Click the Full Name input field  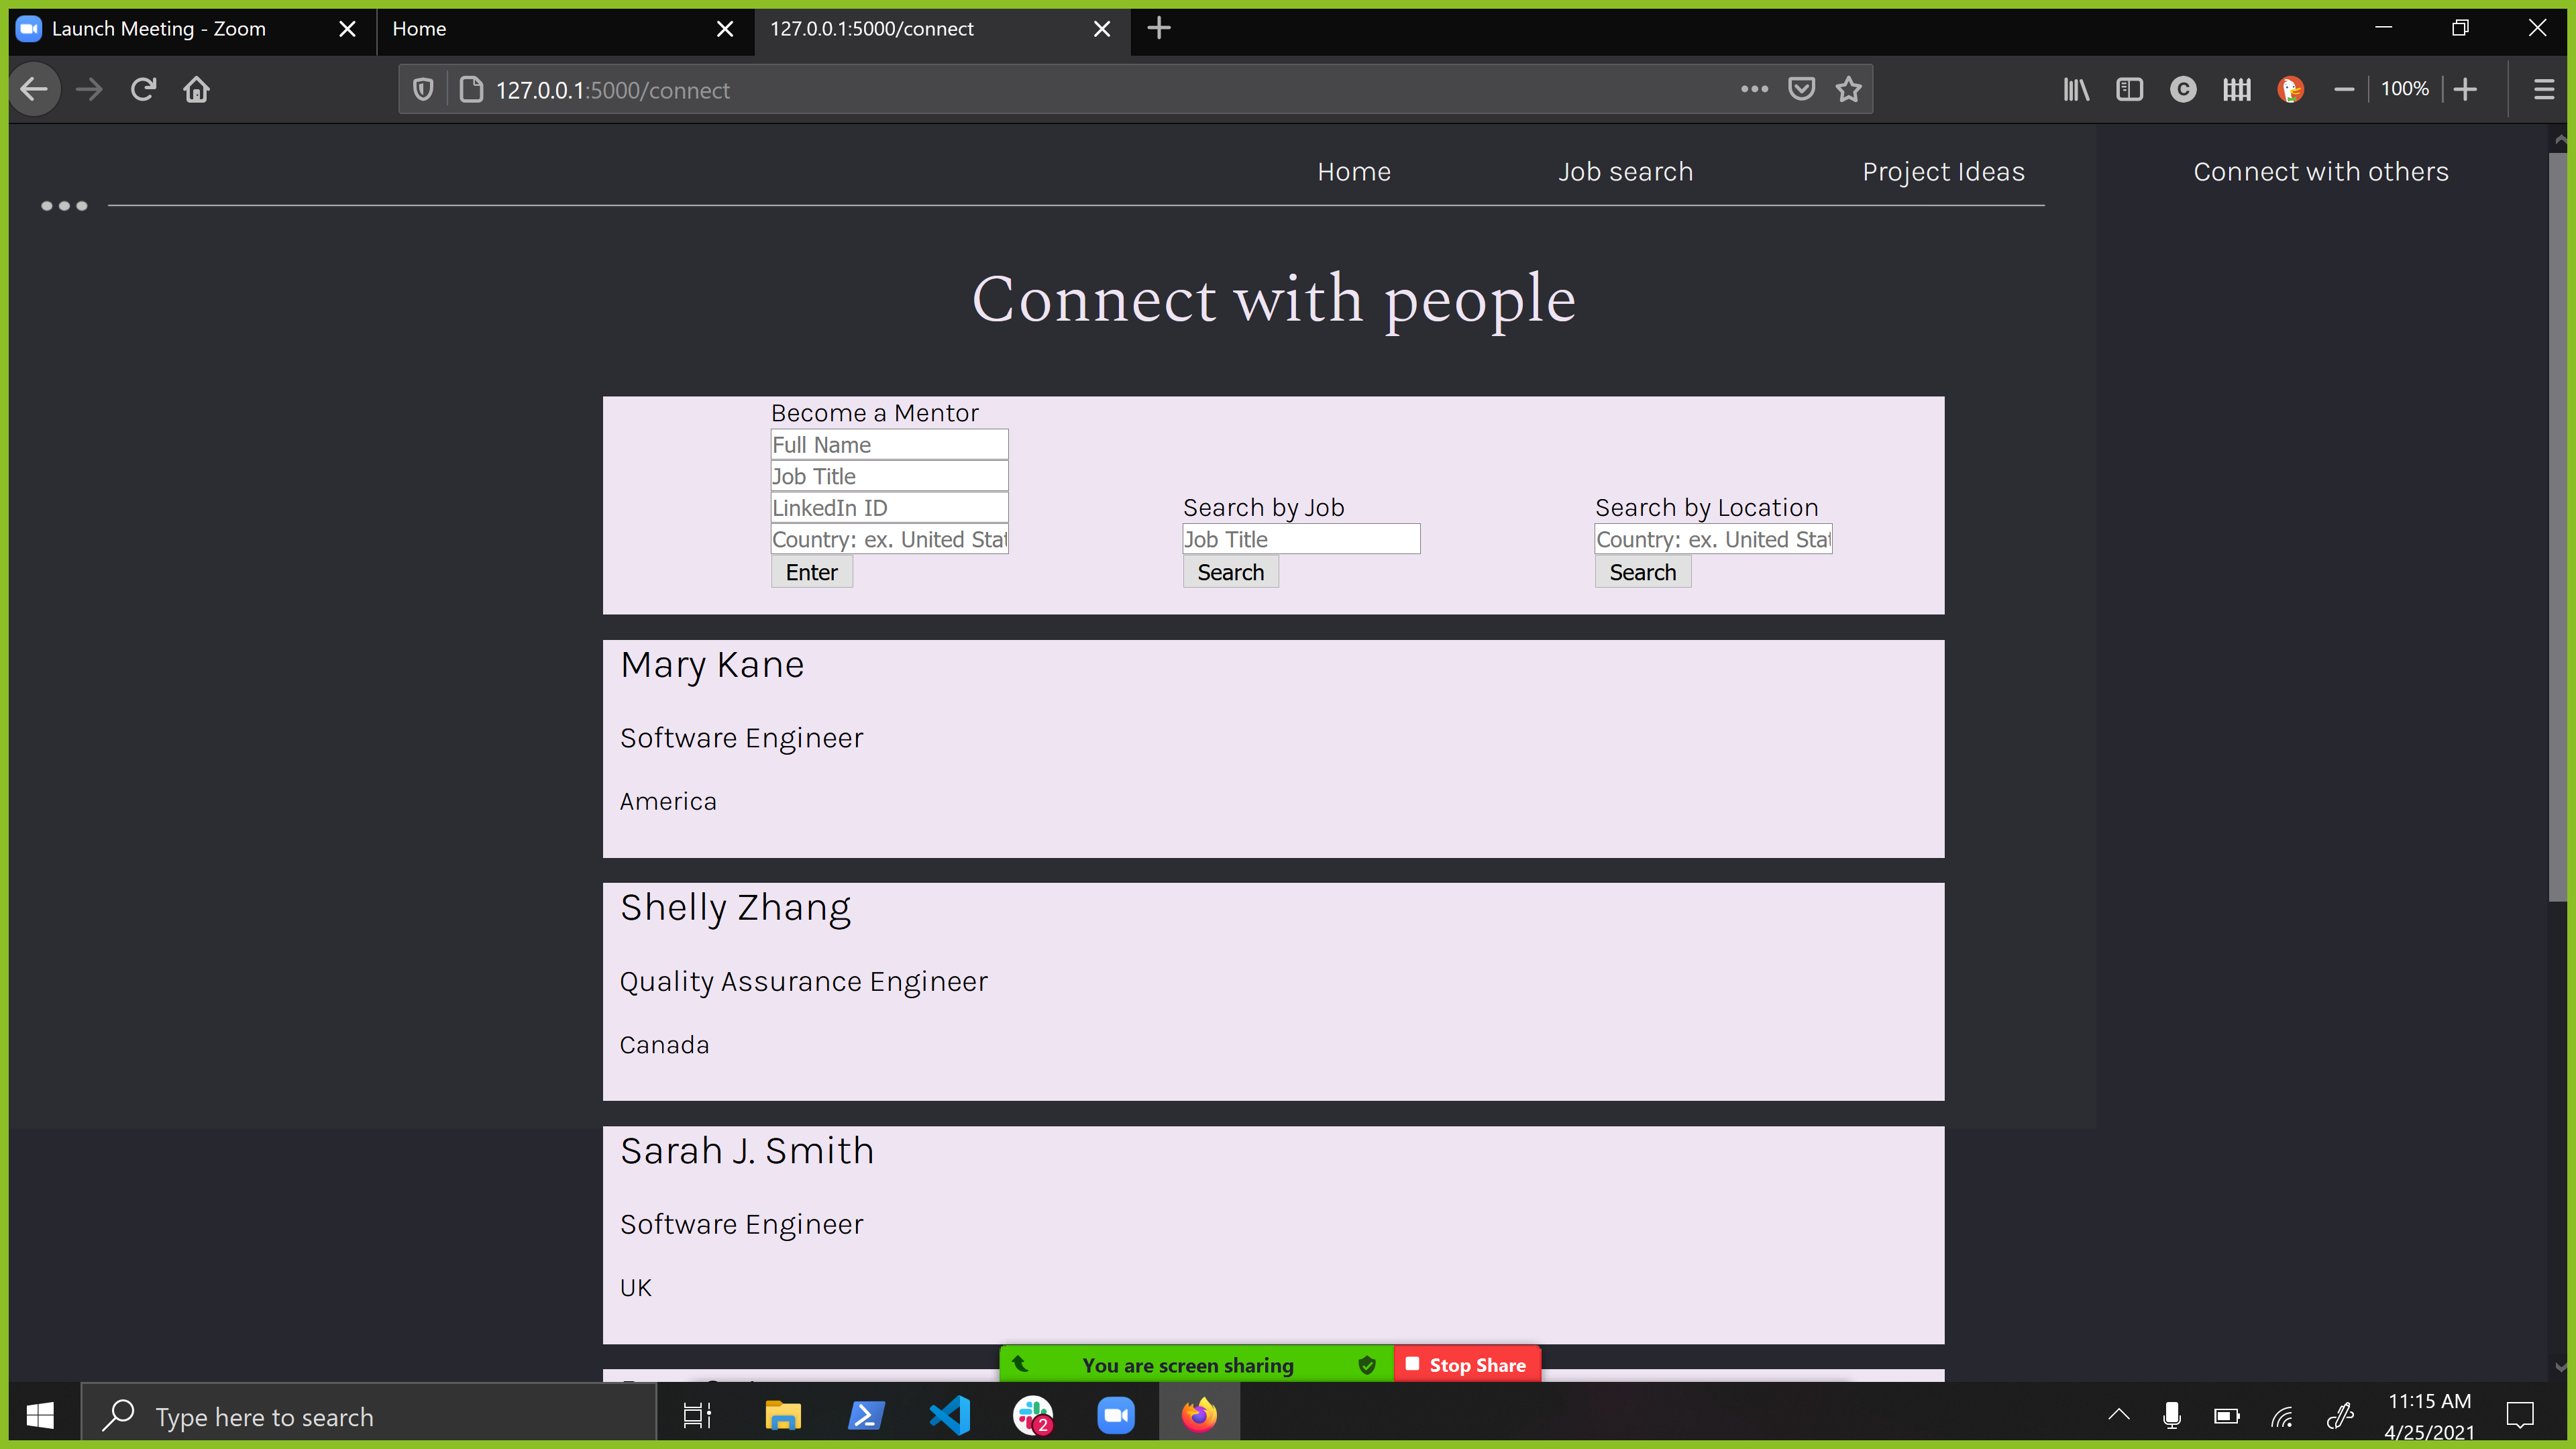point(889,445)
